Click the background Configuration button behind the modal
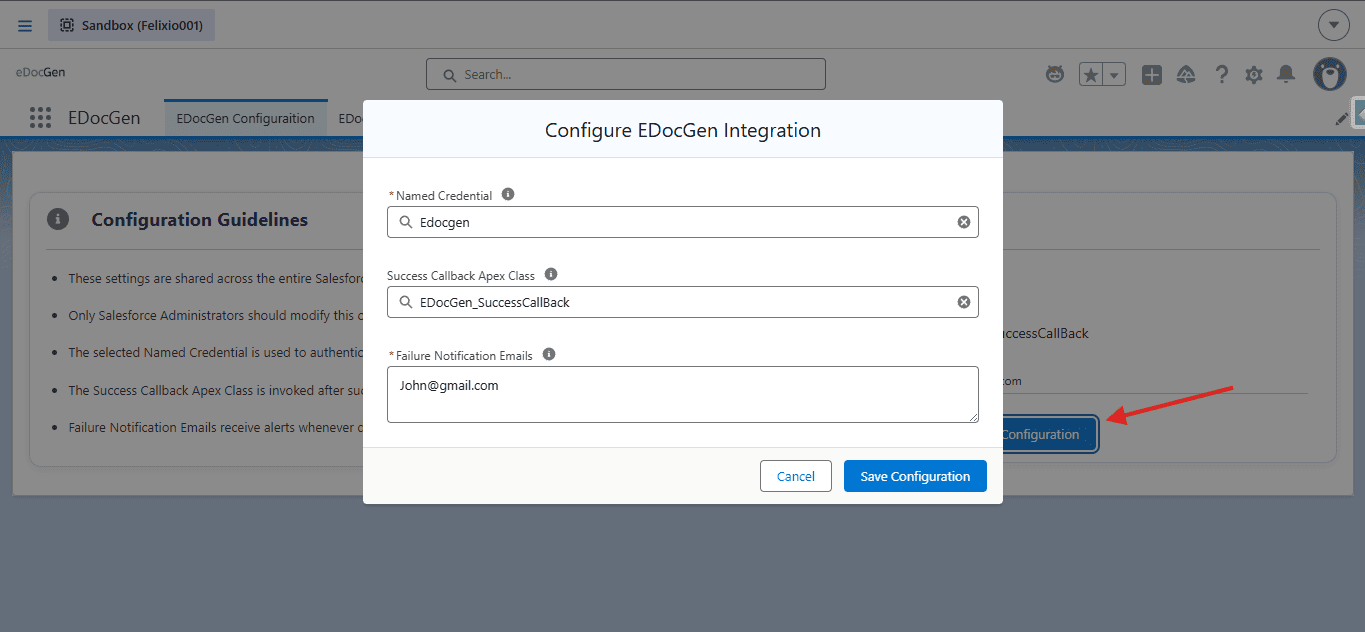This screenshot has width=1365, height=632. [1050, 435]
